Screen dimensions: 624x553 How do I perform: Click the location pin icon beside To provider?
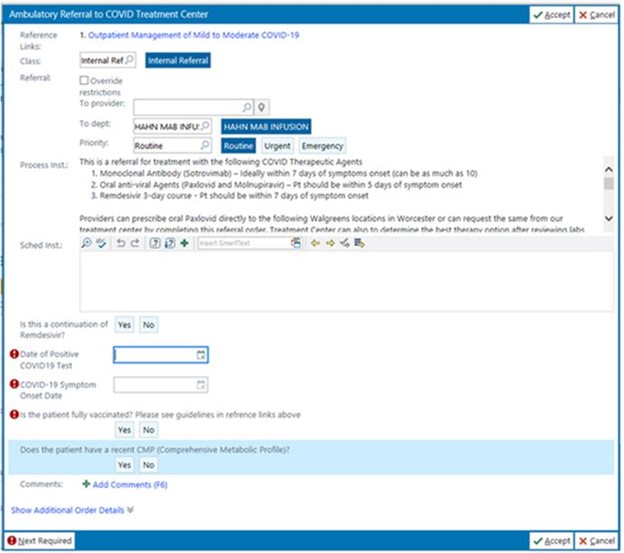tap(262, 106)
